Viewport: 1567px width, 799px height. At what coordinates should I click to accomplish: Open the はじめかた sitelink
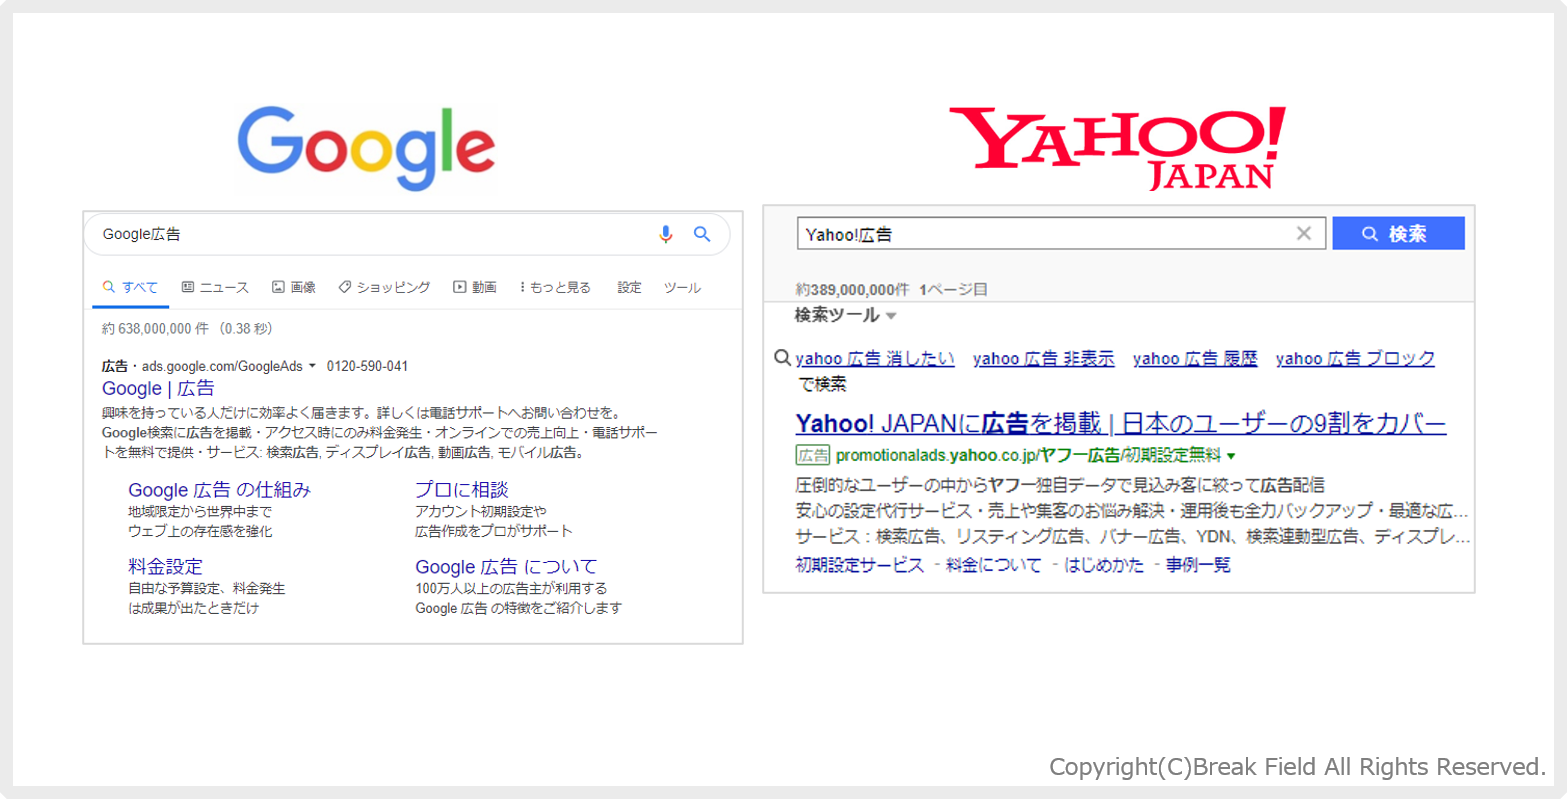(1104, 565)
